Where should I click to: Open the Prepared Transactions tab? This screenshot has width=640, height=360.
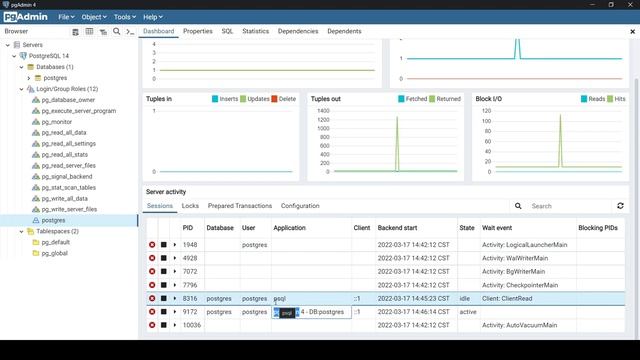[x=240, y=206]
